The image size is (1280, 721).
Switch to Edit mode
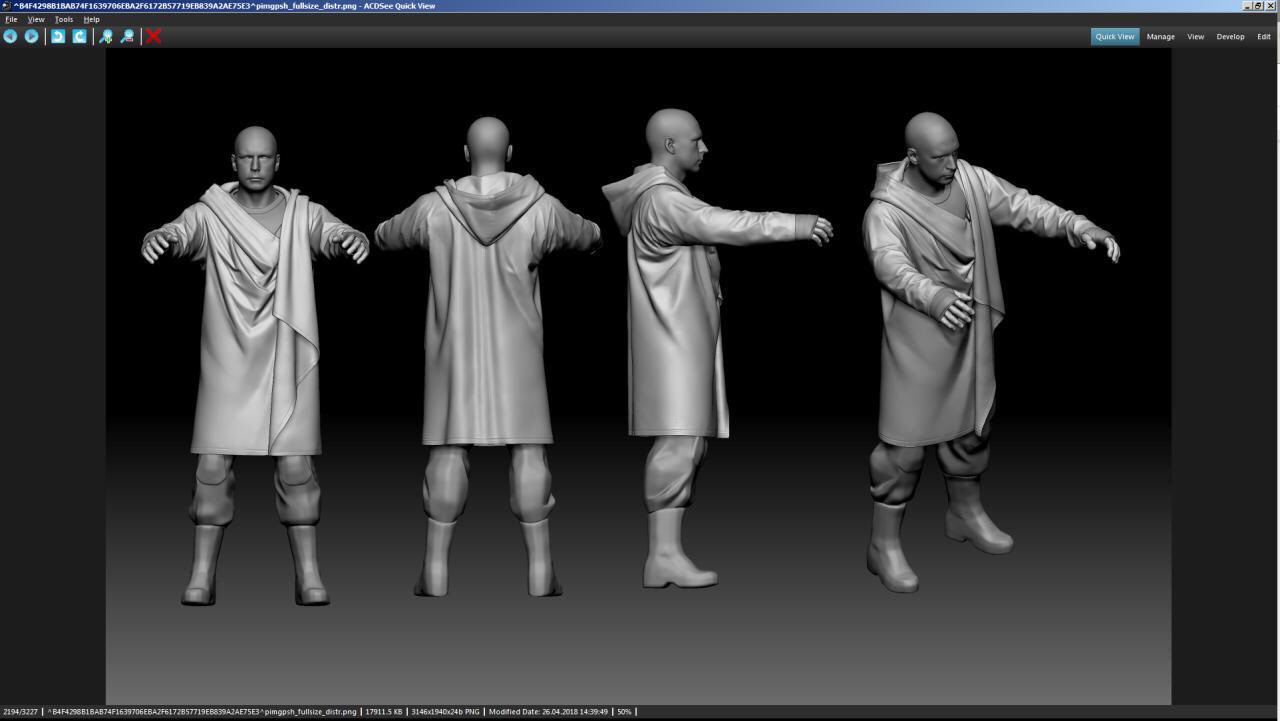[1264, 36]
